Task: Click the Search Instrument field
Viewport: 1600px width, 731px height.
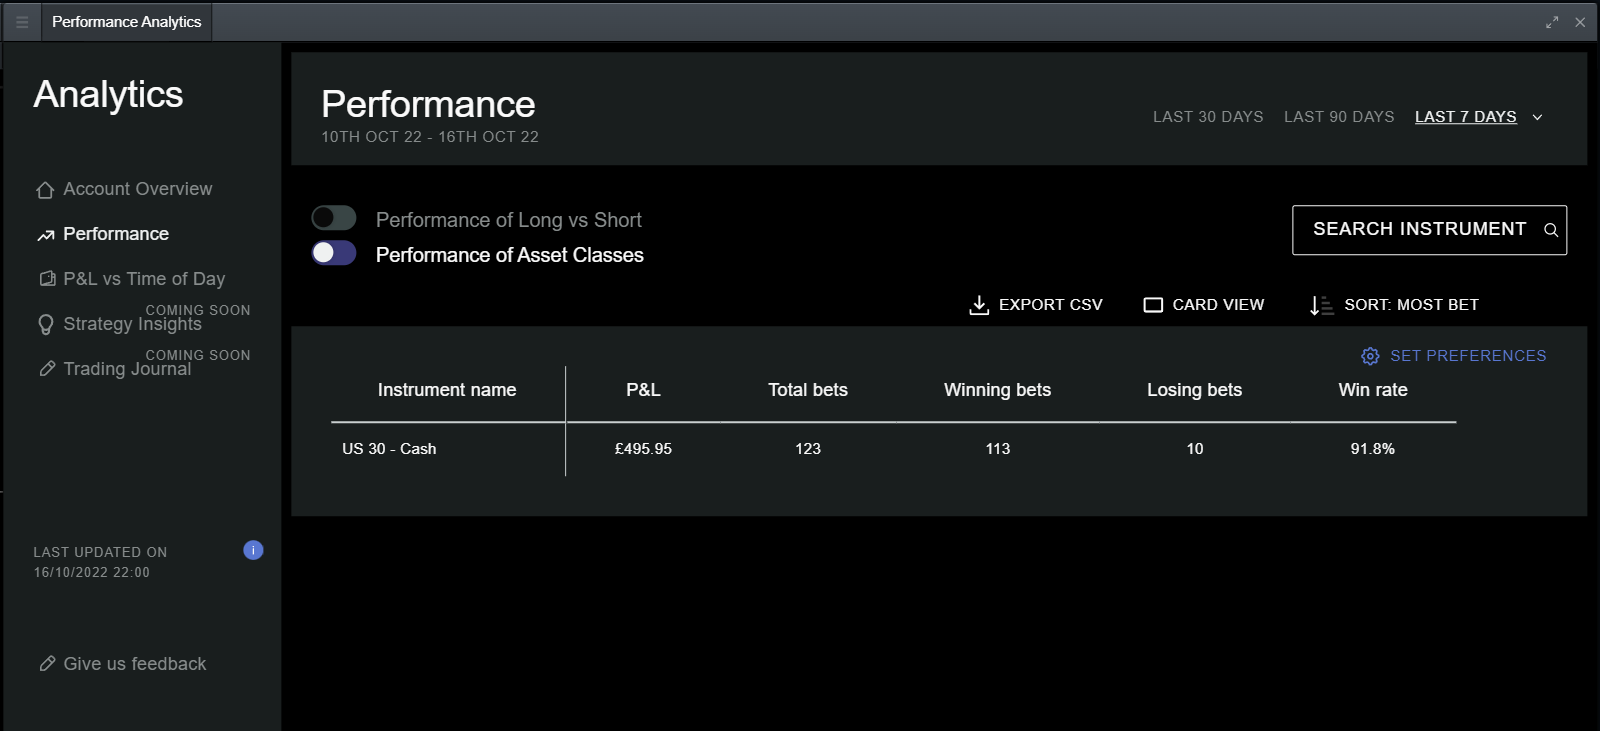Action: [x=1418, y=230]
